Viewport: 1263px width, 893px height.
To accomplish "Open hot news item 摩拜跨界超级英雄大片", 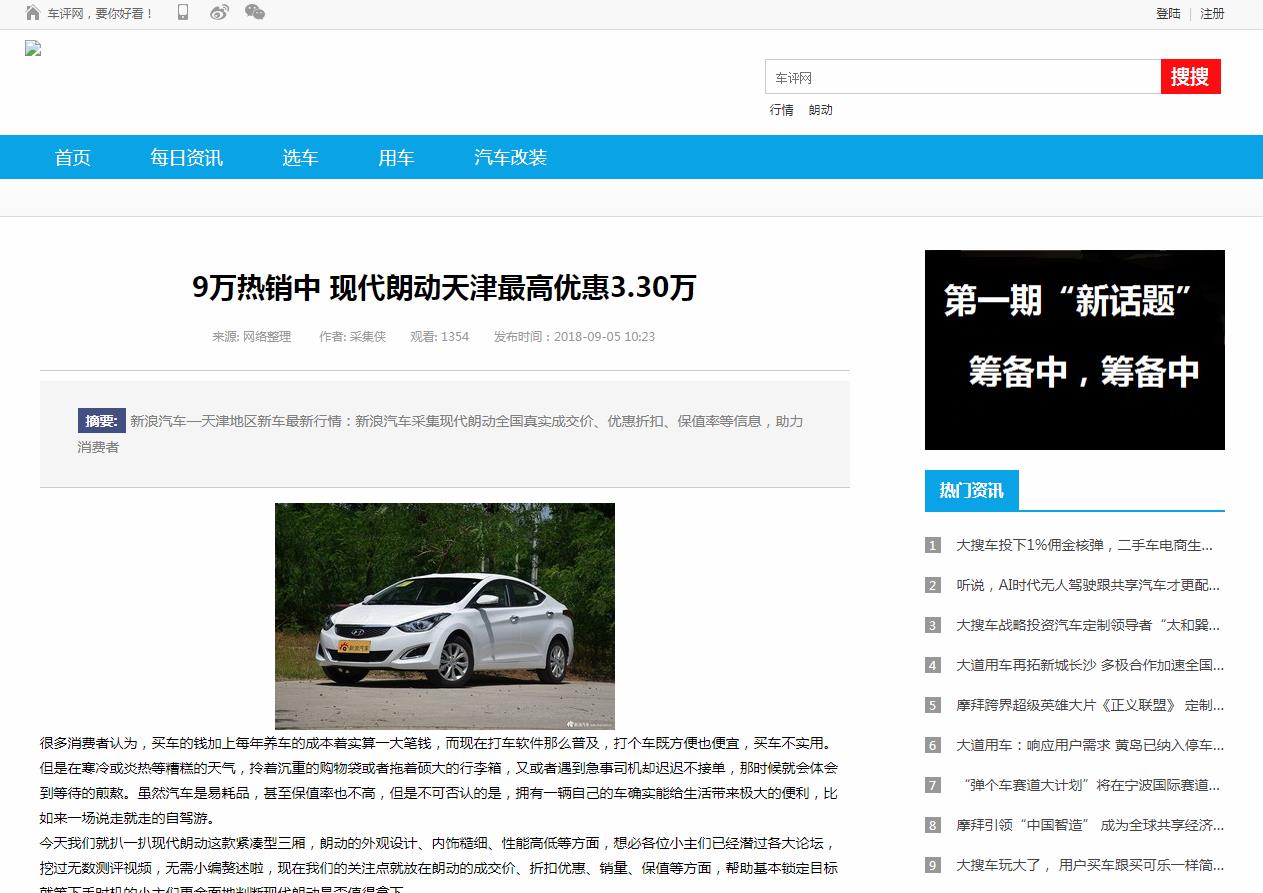I will pyautogui.click(x=1090, y=705).
